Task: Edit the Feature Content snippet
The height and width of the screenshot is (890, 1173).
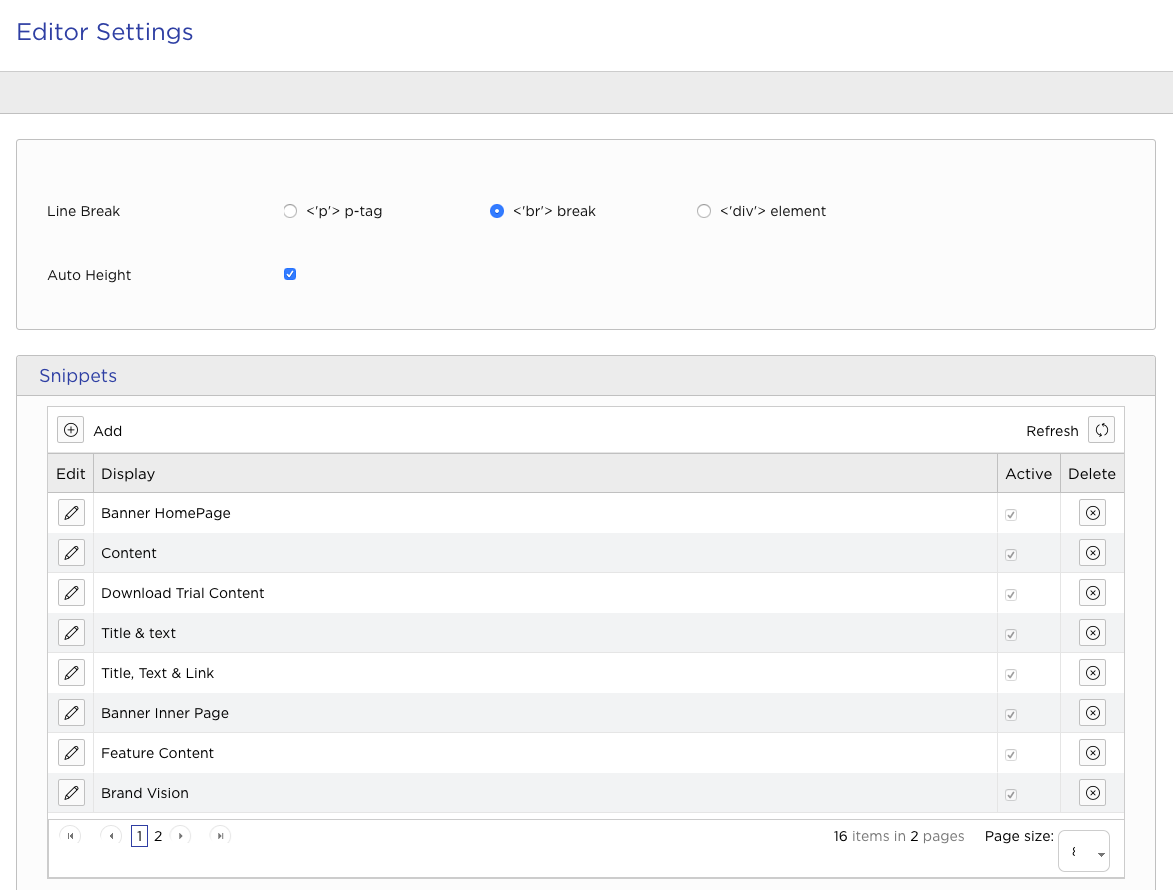Action: pyautogui.click(x=71, y=753)
